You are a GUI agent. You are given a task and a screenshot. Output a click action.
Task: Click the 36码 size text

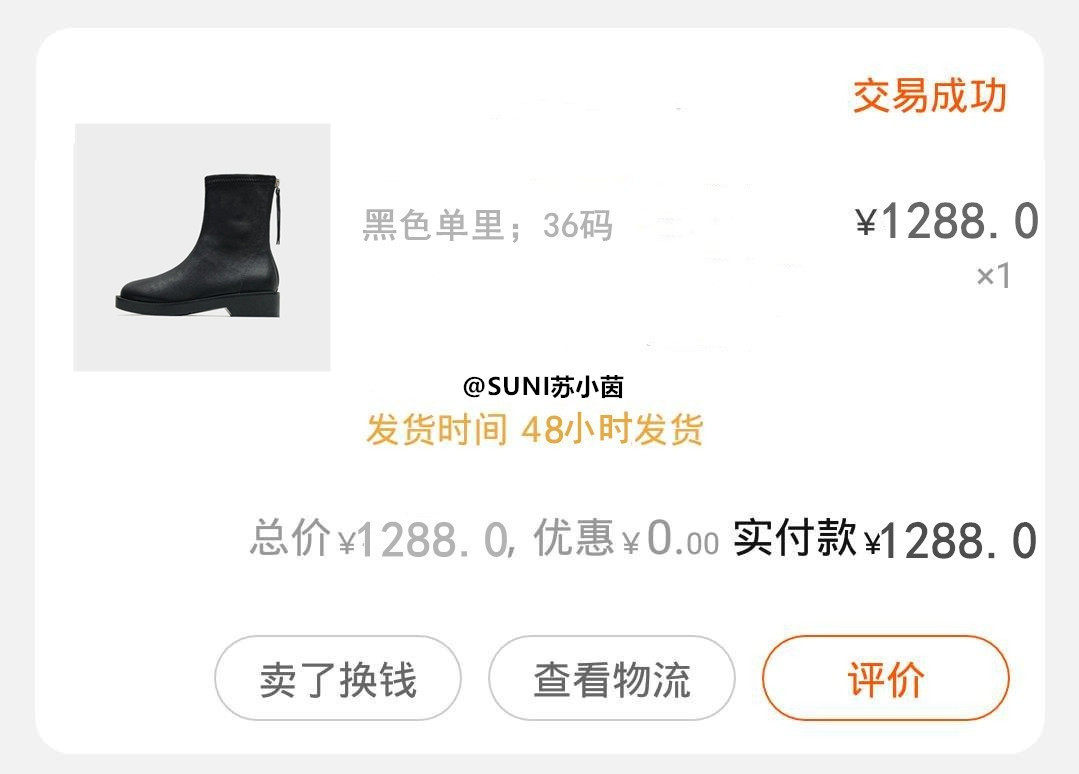click(577, 226)
